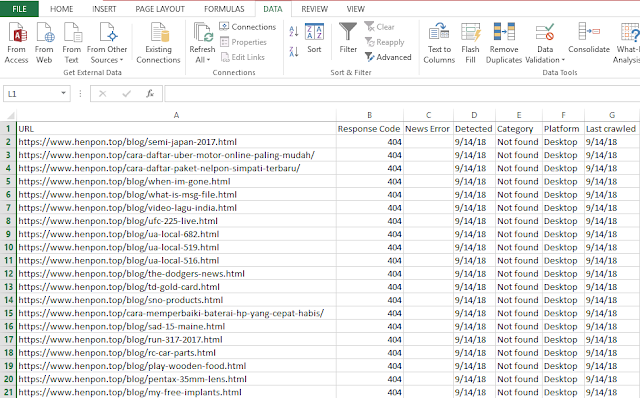Click the Refresh All icon
Viewport: 640px width, 398px height.
coord(203,33)
